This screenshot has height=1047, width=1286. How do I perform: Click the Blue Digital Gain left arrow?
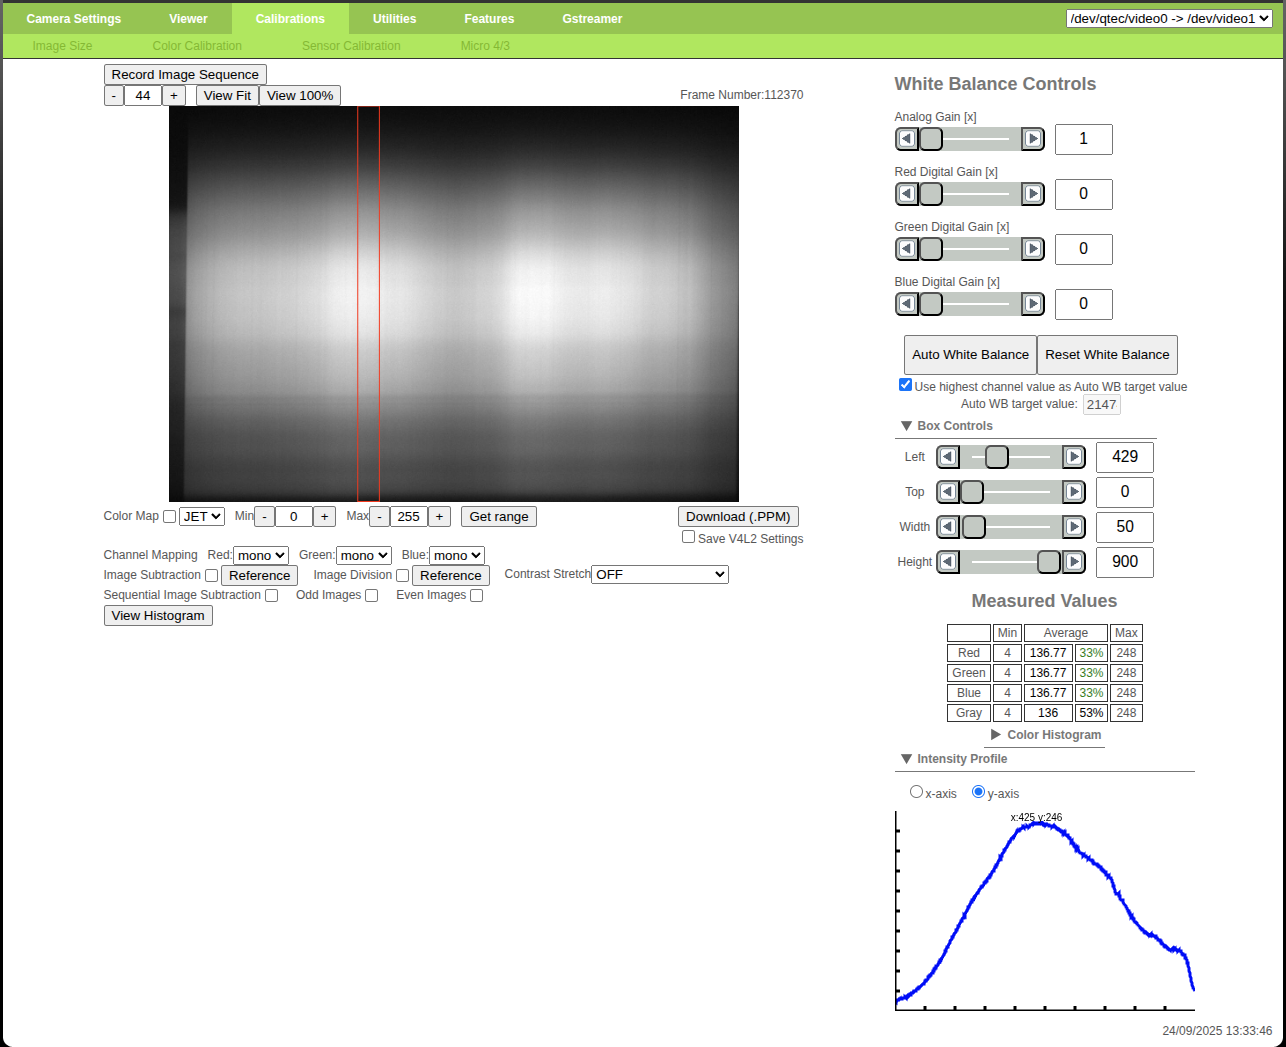(907, 304)
